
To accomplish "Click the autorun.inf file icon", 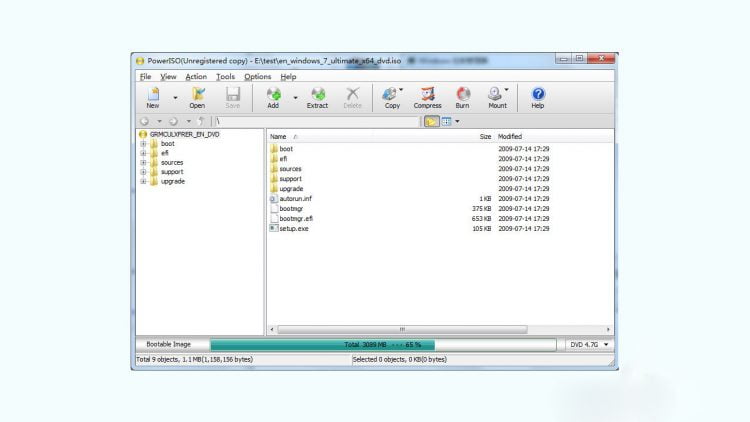I will pyautogui.click(x=274, y=199).
